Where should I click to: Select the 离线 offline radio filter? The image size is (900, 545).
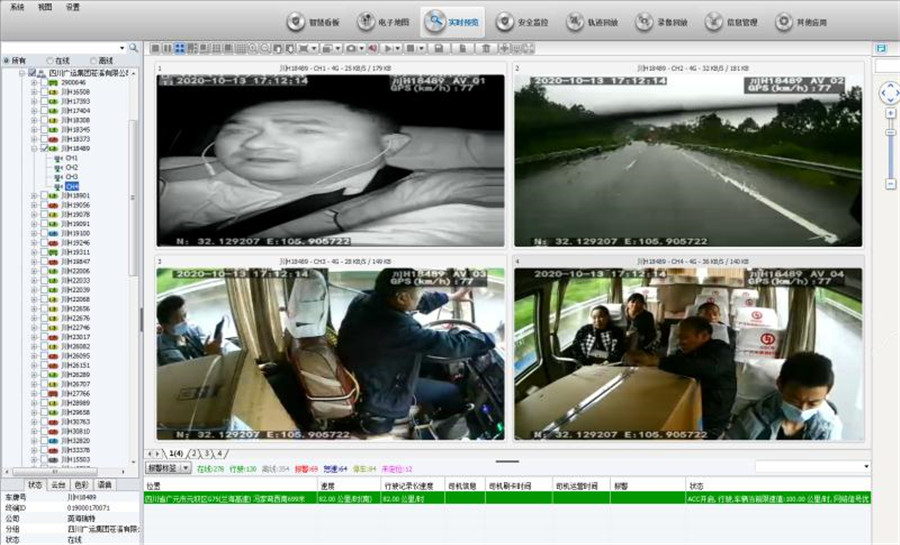(x=93, y=61)
